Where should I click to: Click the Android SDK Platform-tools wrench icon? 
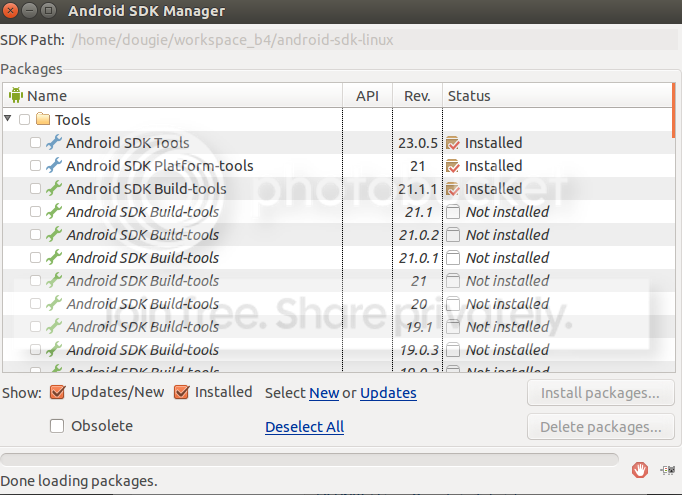point(54,166)
